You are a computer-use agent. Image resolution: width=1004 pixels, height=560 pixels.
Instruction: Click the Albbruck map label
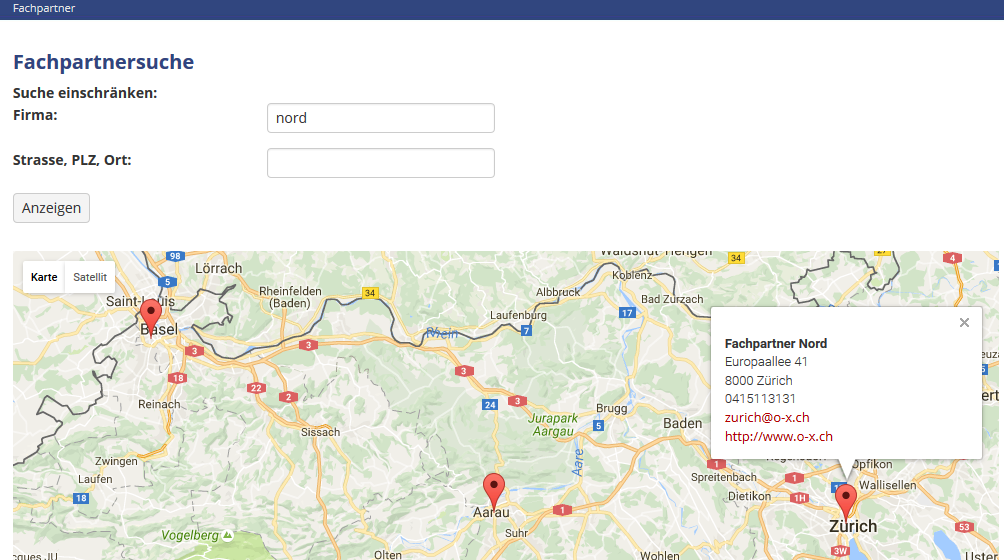(x=558, y=292)
